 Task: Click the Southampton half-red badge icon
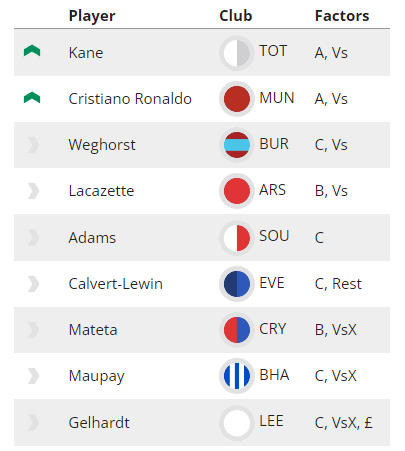(x=237, y=238)
